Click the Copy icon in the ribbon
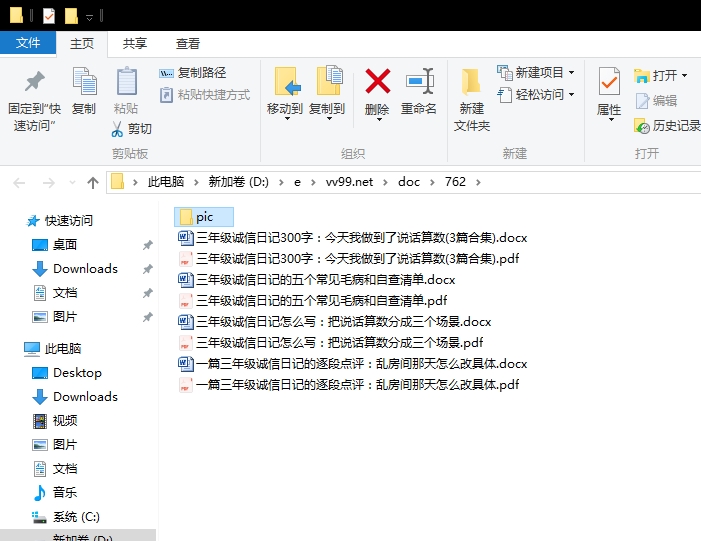701x541 pixels. [84, 81]
